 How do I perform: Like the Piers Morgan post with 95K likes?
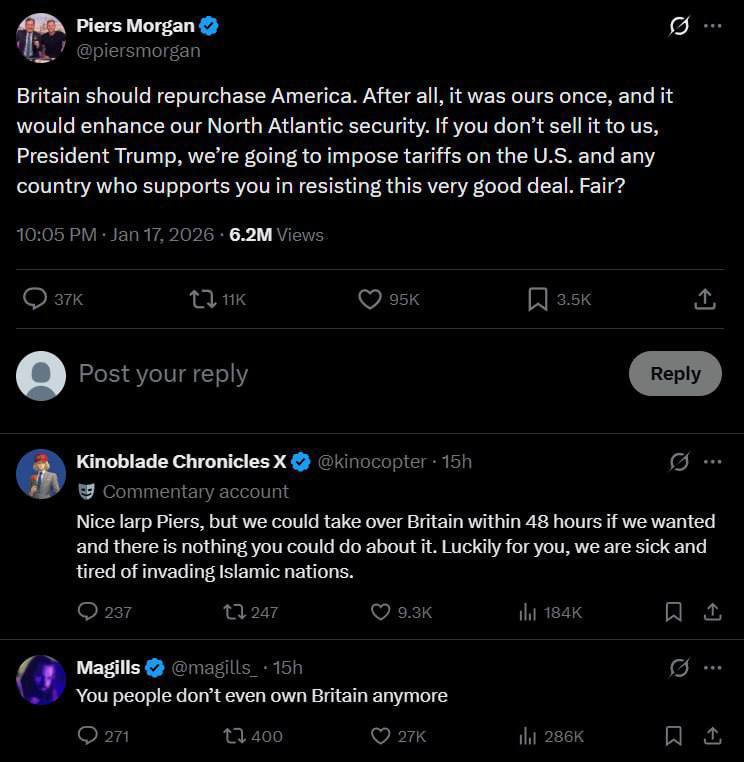point(370,299)
